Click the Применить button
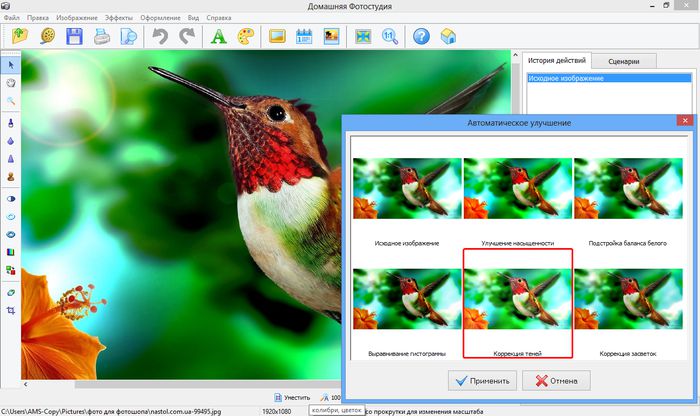Viewport: 700px width, 416px height. point(482,381)
